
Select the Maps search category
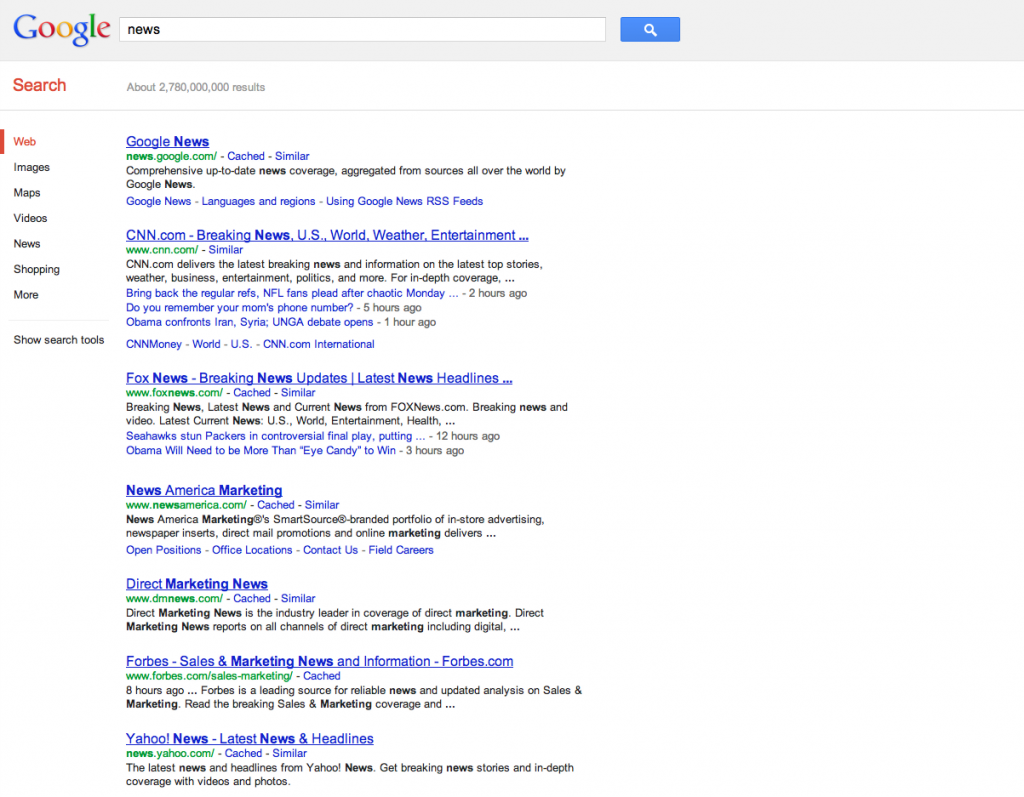(27, 193)
